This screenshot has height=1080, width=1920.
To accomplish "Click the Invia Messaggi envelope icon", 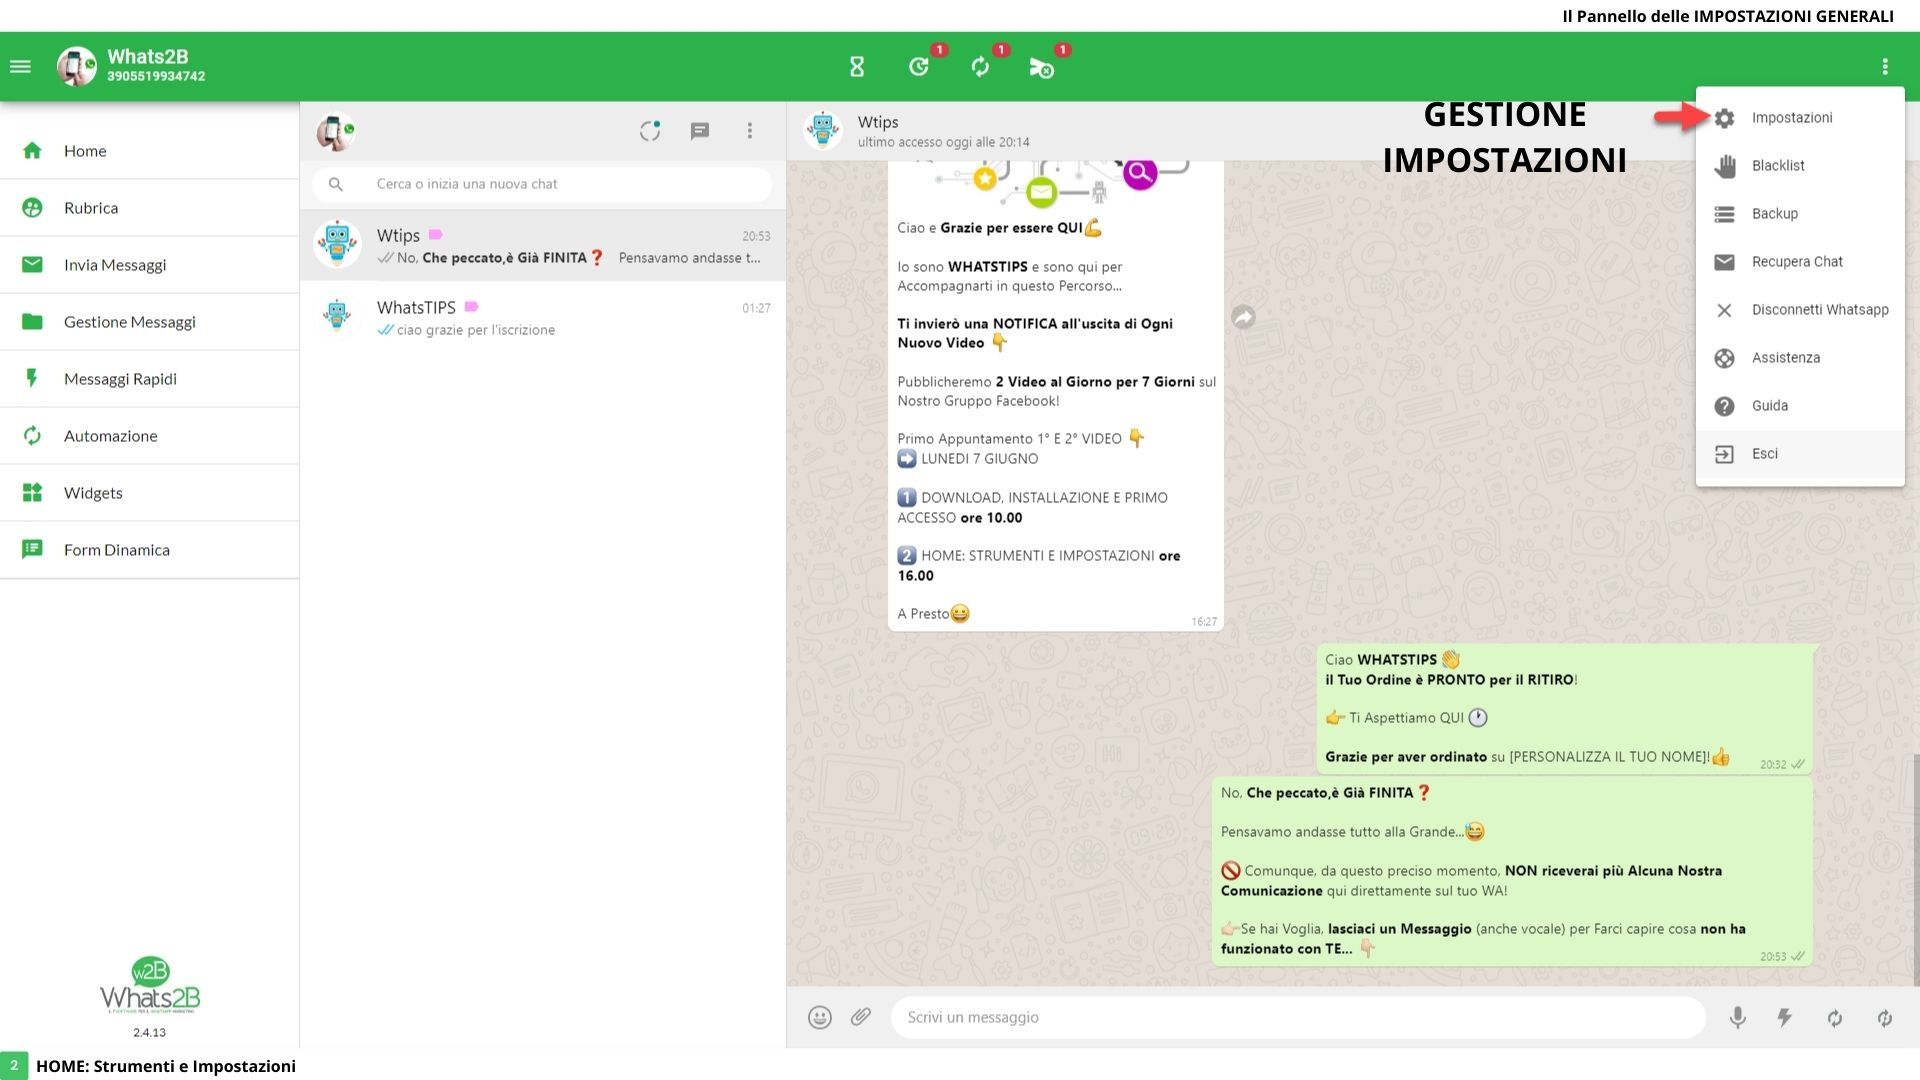I will [32, 265].
